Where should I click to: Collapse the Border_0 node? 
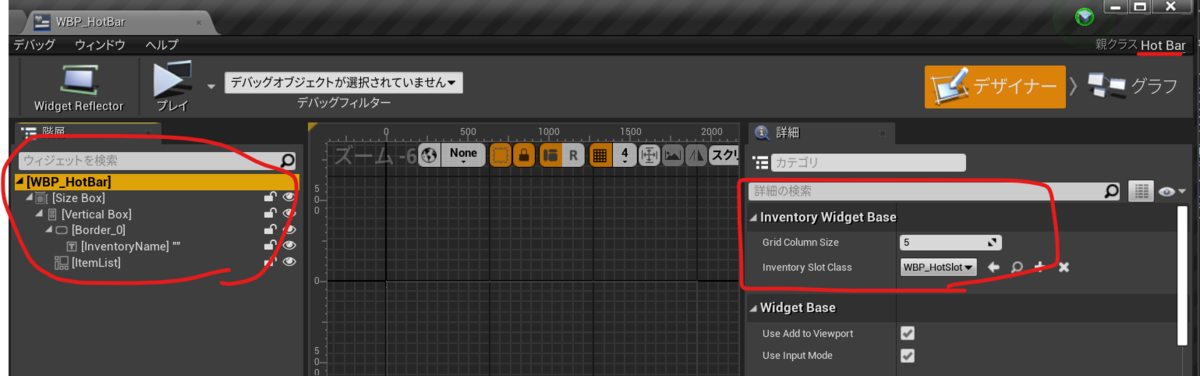pyautogui.click(x=48, y=230)
